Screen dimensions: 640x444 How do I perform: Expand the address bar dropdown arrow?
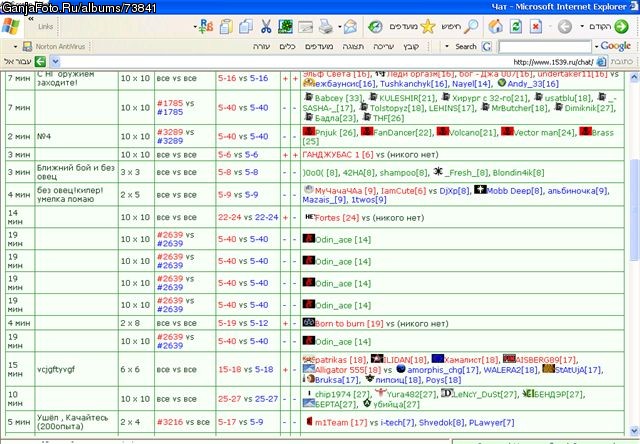point(56,62)
